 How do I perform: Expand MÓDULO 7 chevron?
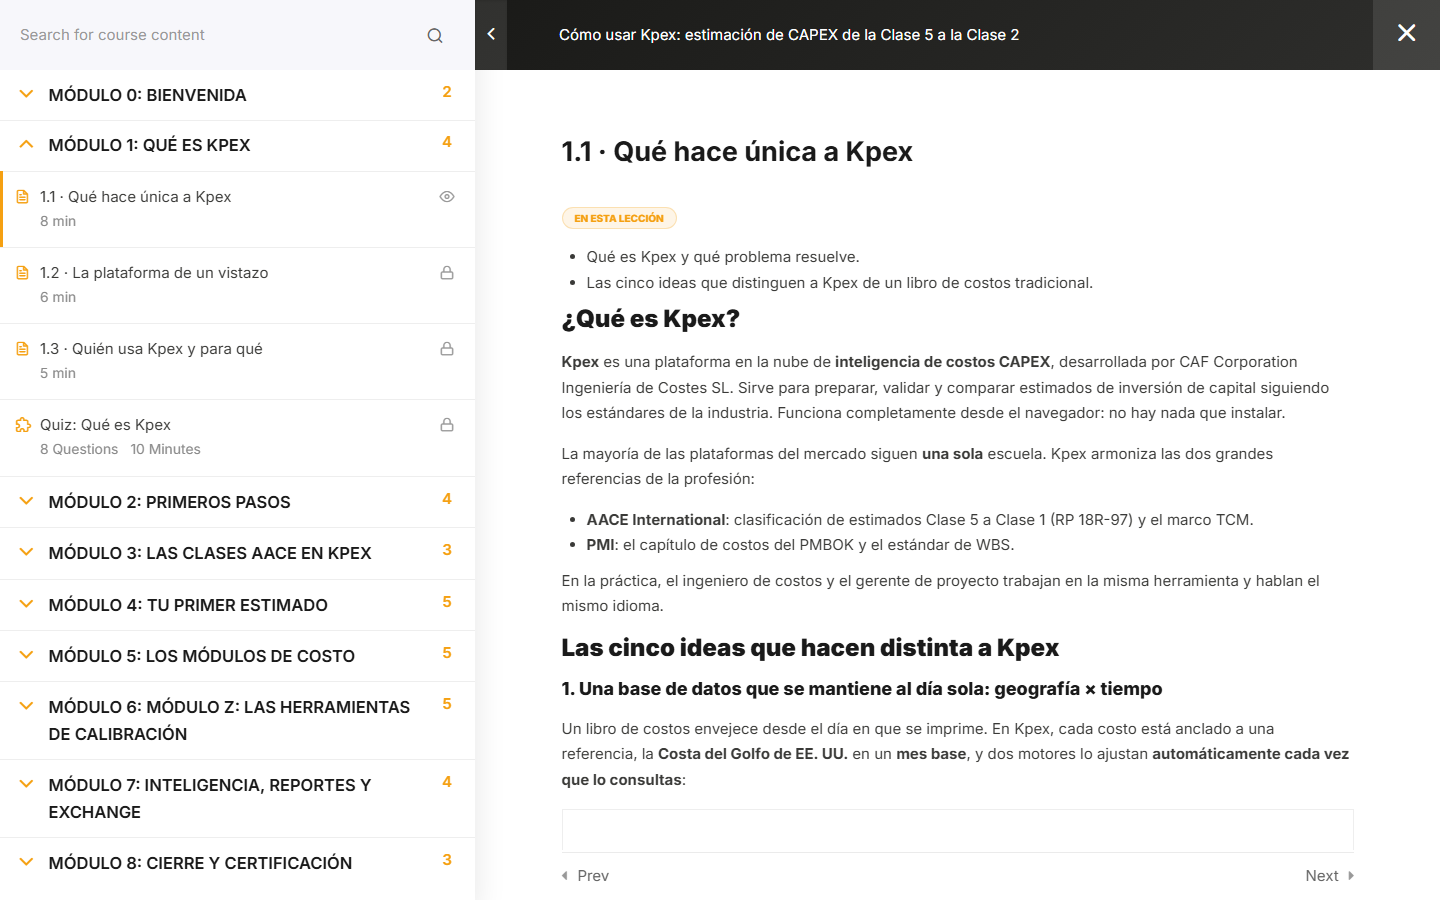click(27, 784)
